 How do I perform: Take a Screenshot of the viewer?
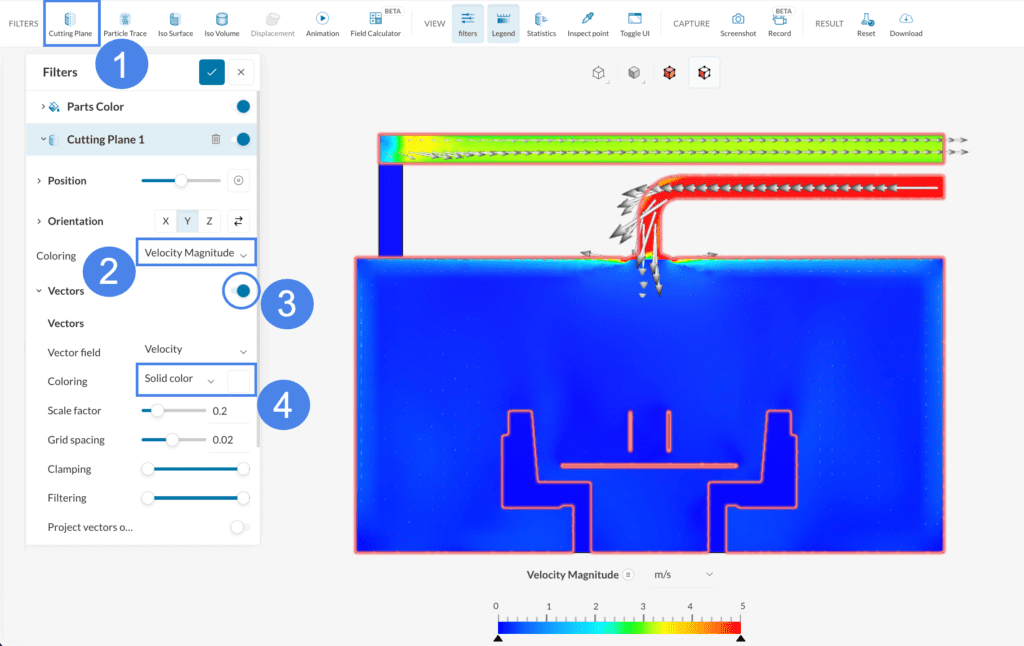click(x=738, y=24)
